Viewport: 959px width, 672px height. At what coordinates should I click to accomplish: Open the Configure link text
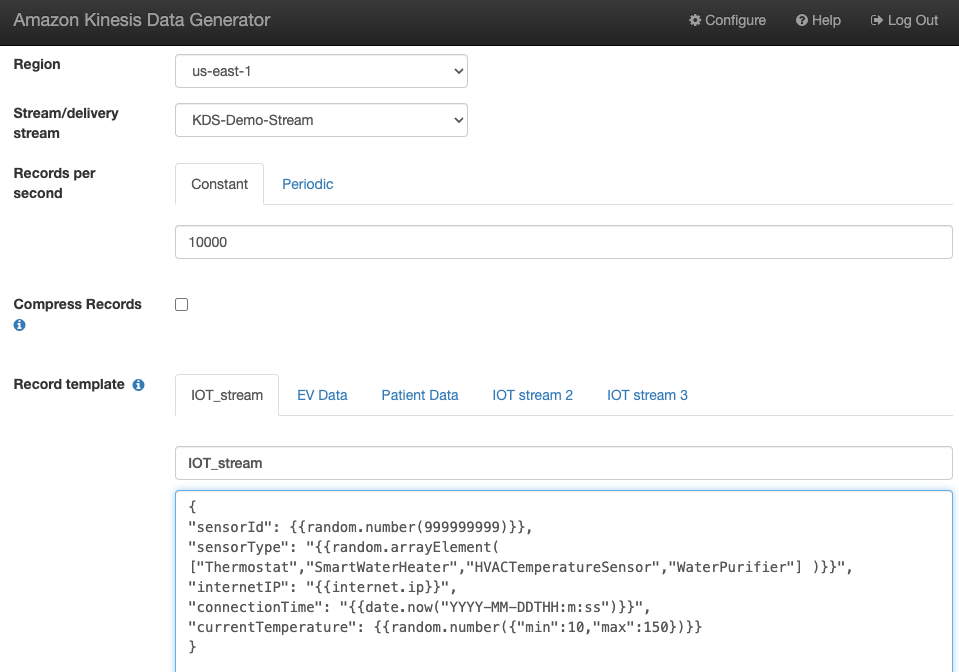tap(735, 20)
